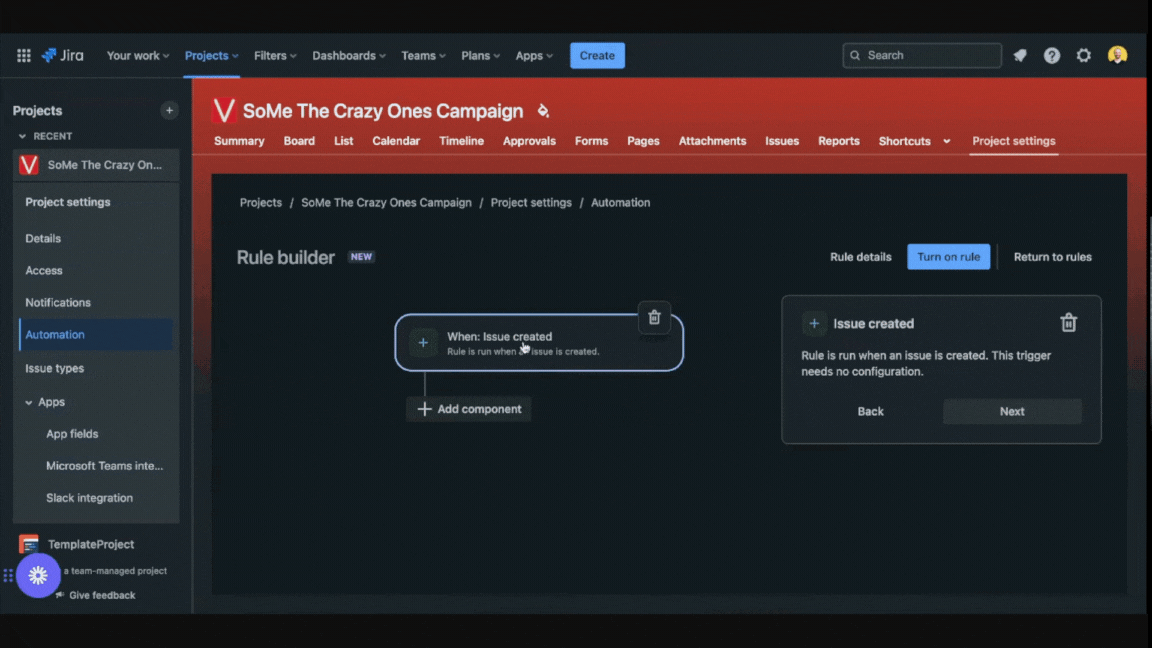This screenshot has width=1152, height=648.
Task: Click the purple floating asterisk button
Action: point(38,575)
